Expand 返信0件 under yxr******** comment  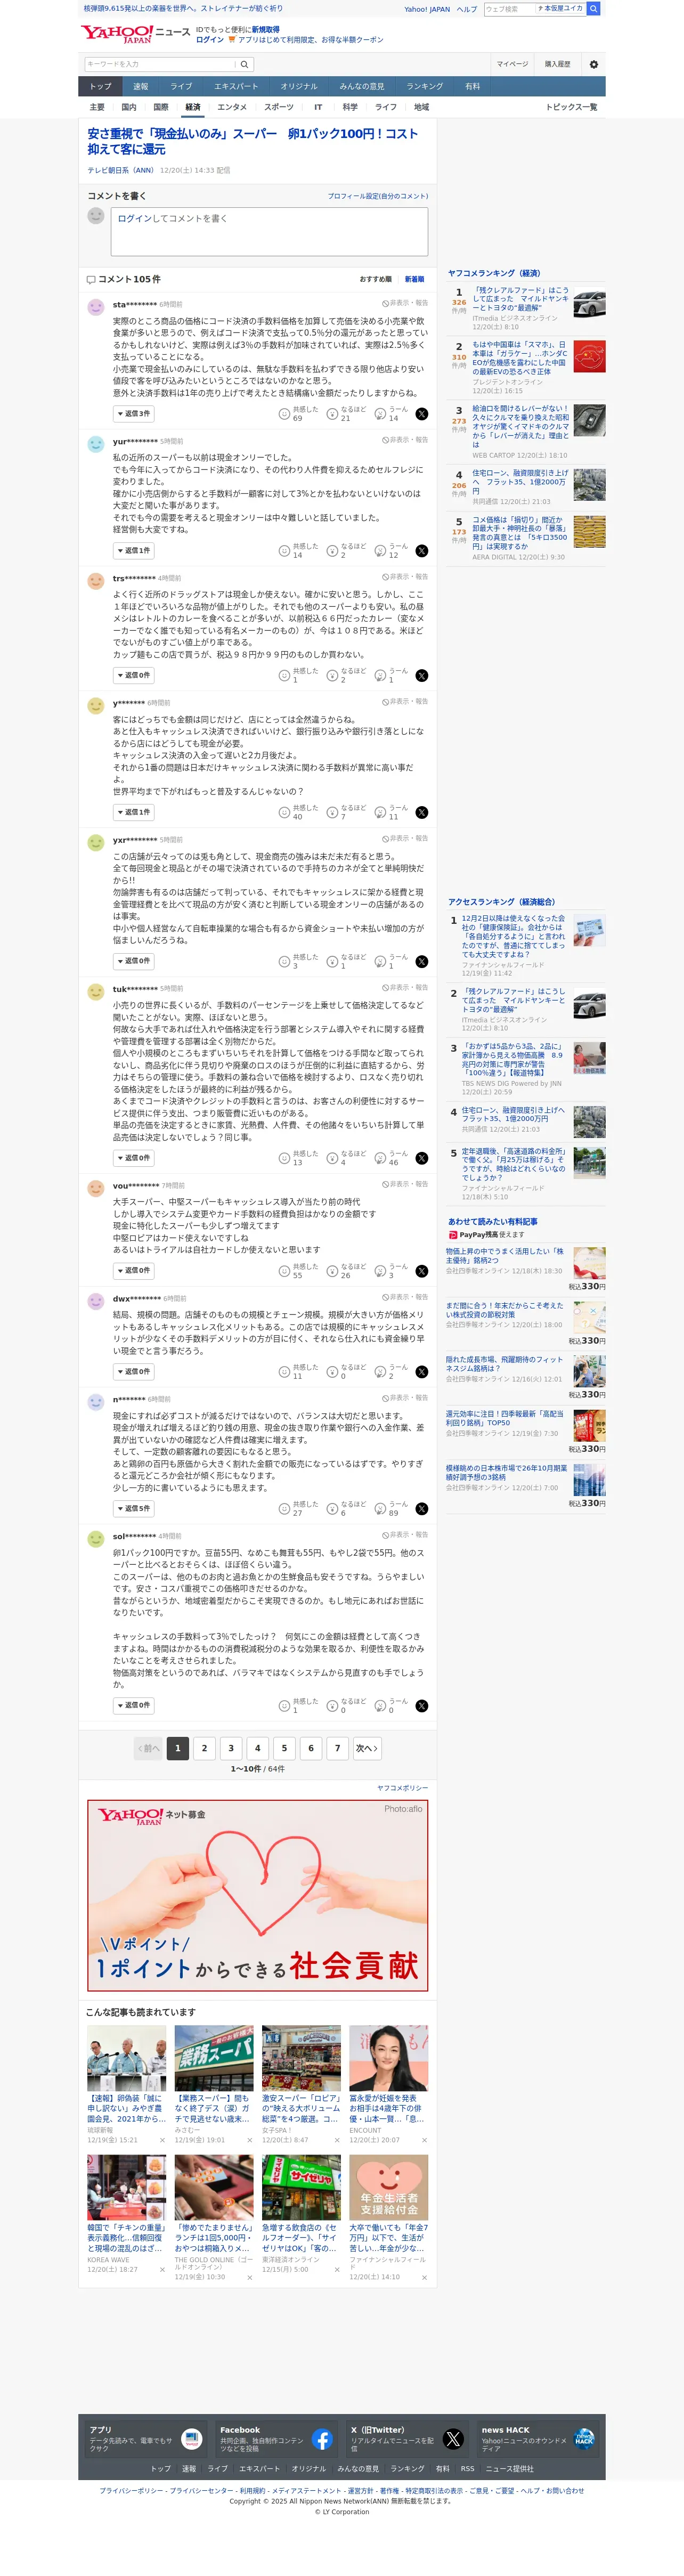[x=134, y=961]
